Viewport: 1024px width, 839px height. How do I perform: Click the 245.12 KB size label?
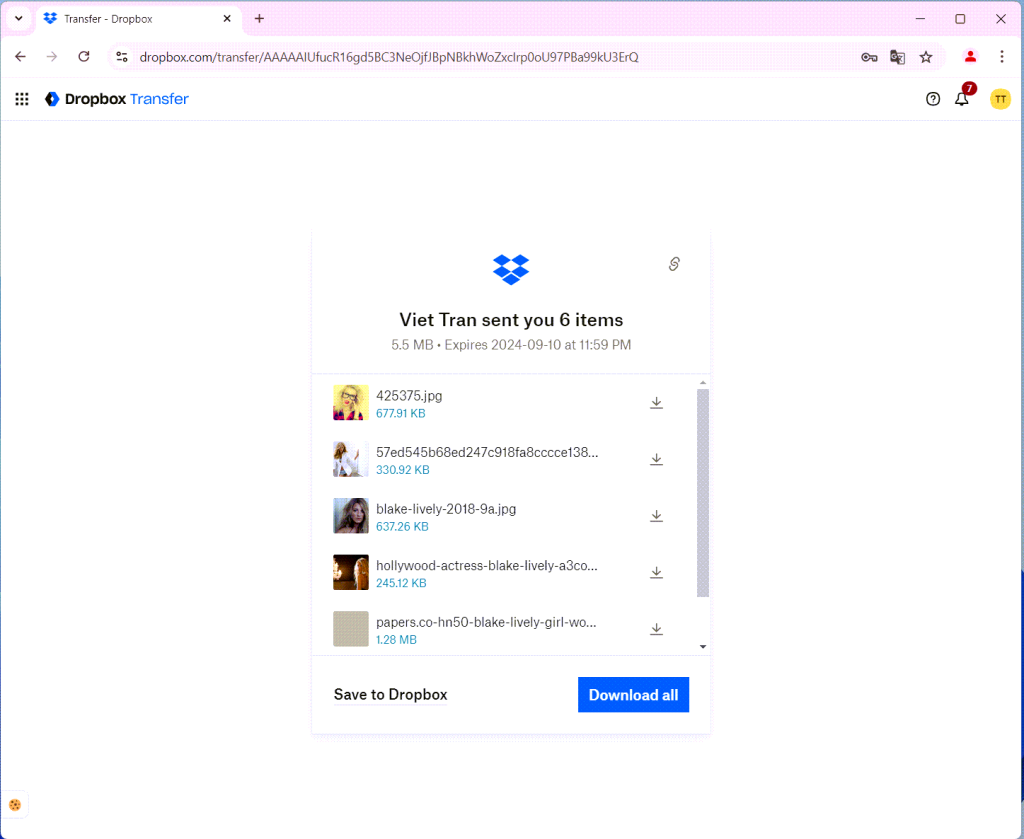pos(401,583)
